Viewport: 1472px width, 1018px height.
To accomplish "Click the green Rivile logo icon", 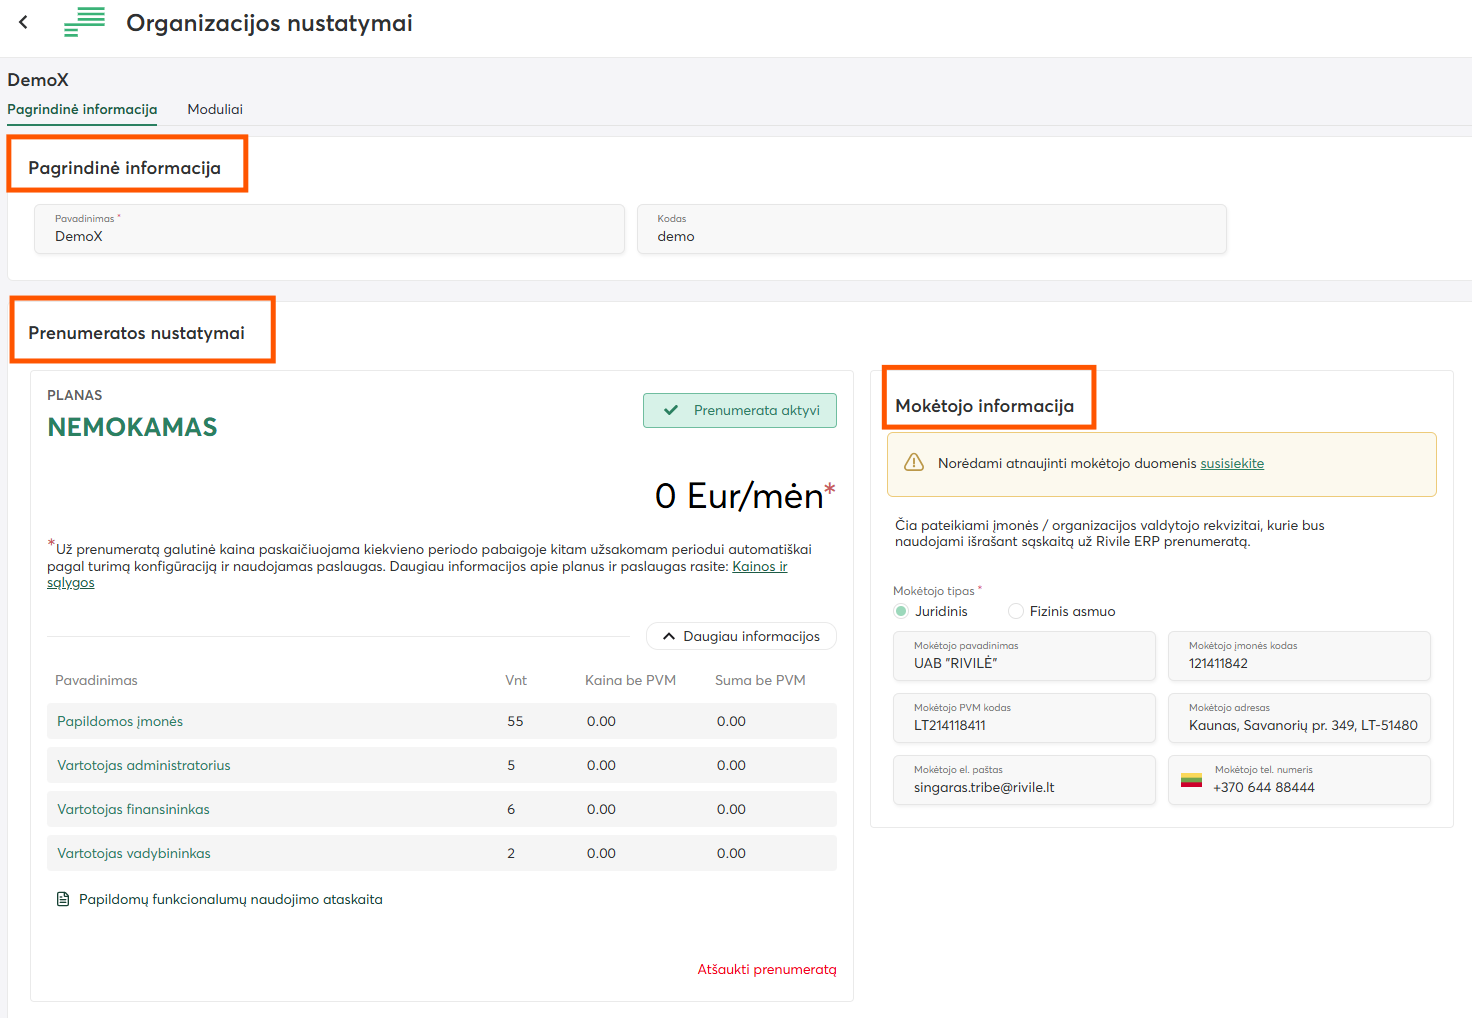I will pyautogui.click(x=84, y=22).
